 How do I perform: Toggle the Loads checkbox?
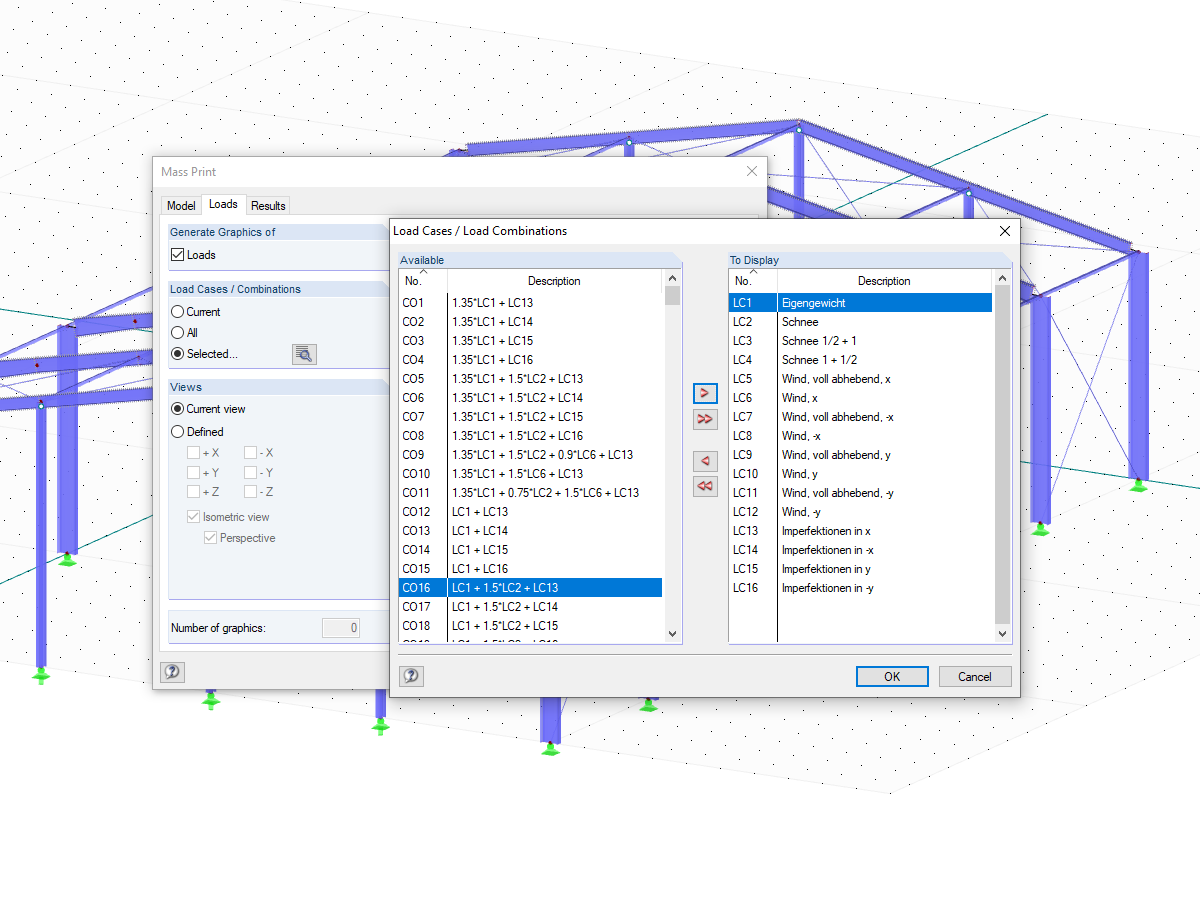(x=178, y=255)
